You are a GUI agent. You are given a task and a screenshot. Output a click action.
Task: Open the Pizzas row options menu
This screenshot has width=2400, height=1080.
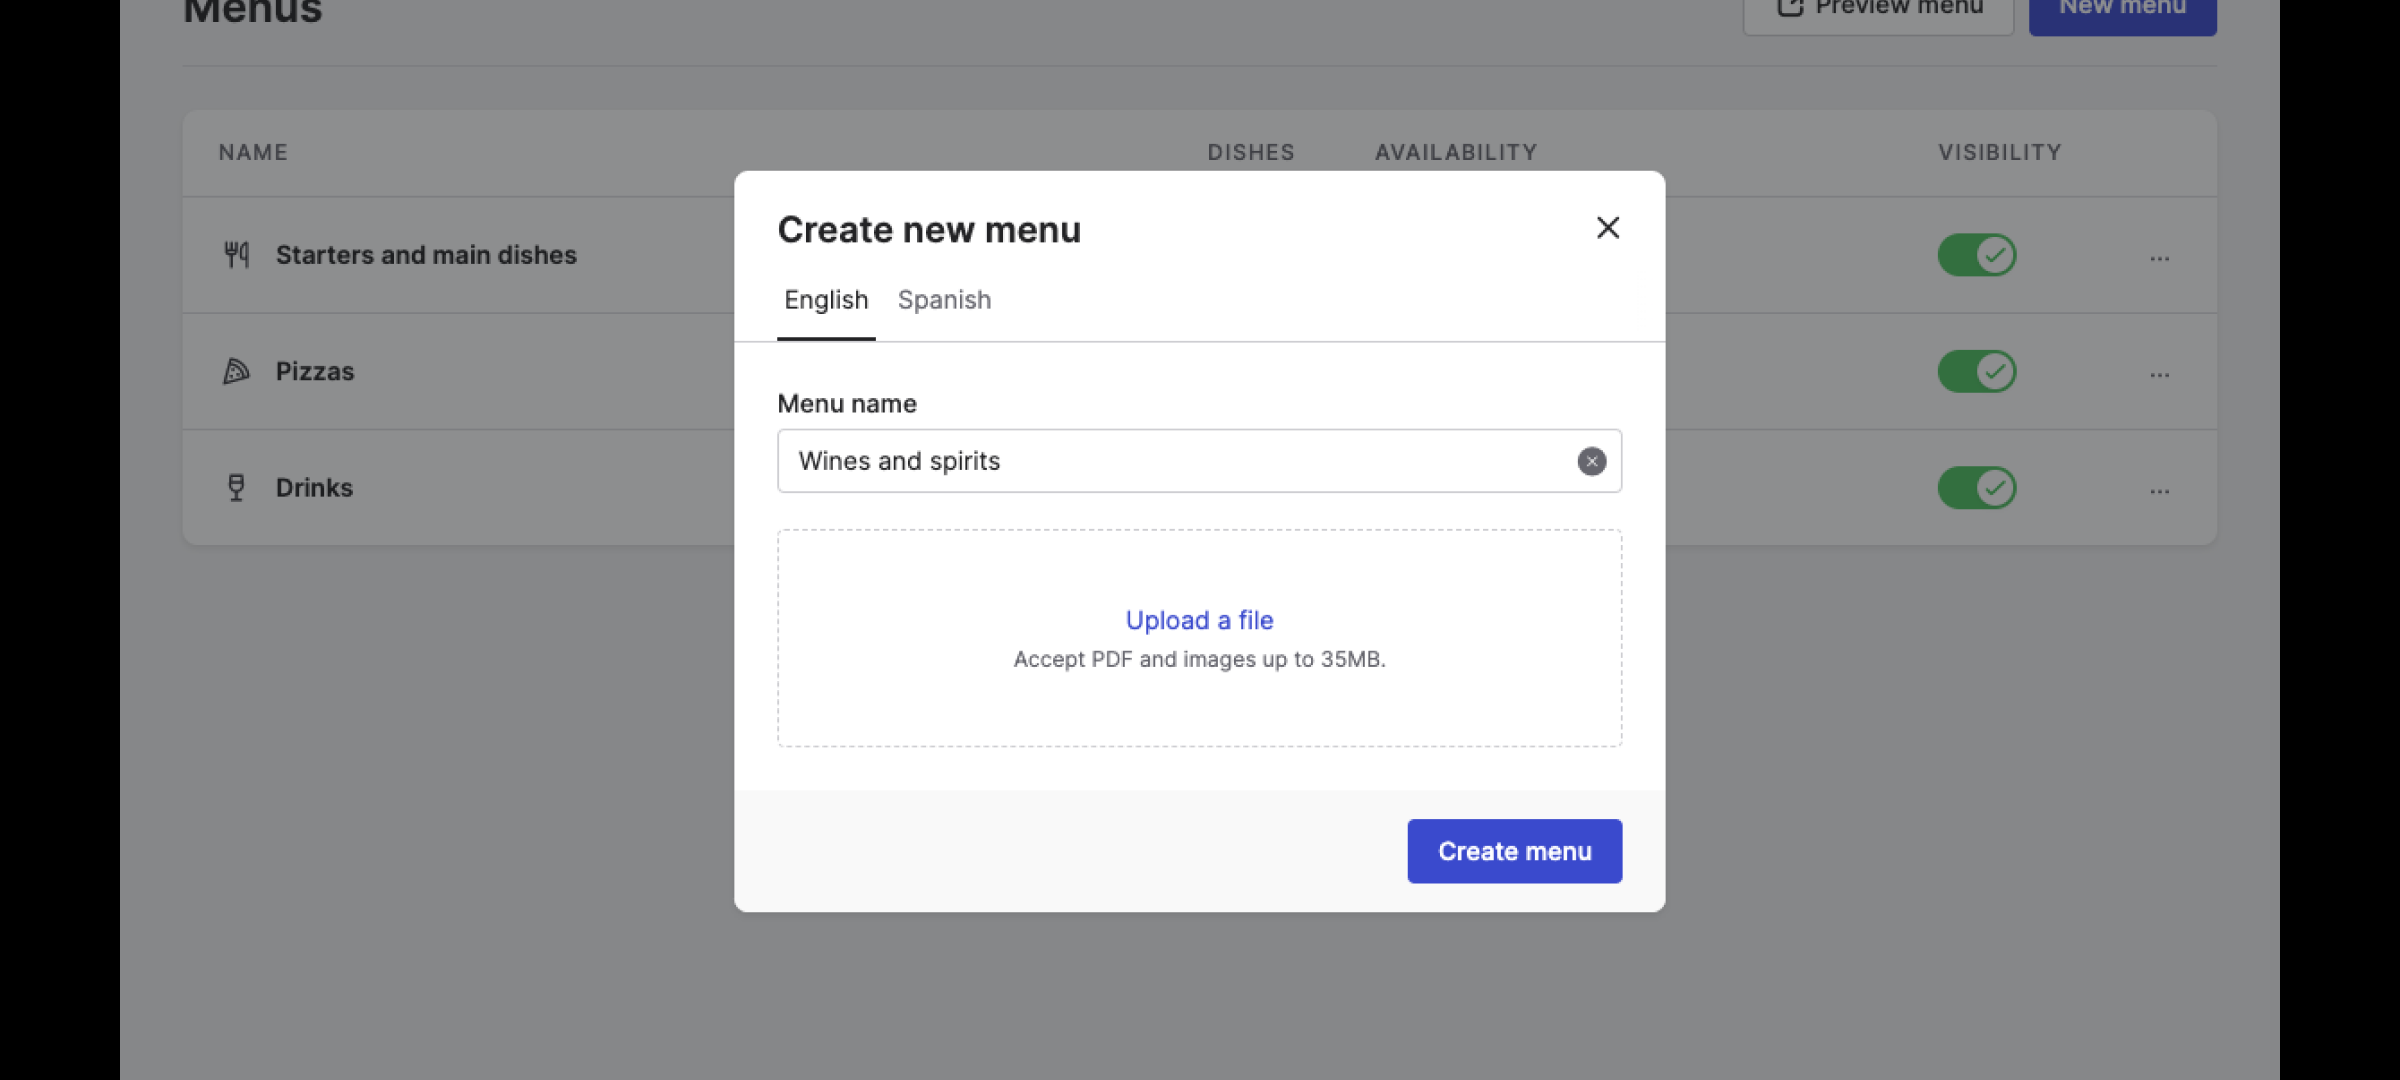(2159, 375)
